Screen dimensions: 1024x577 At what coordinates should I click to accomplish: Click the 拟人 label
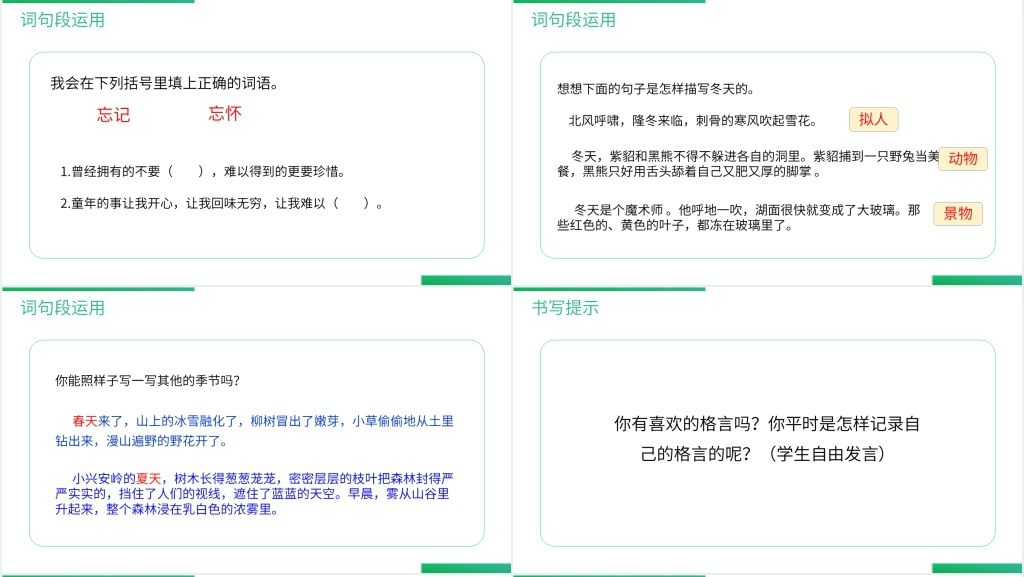[873, 119]
